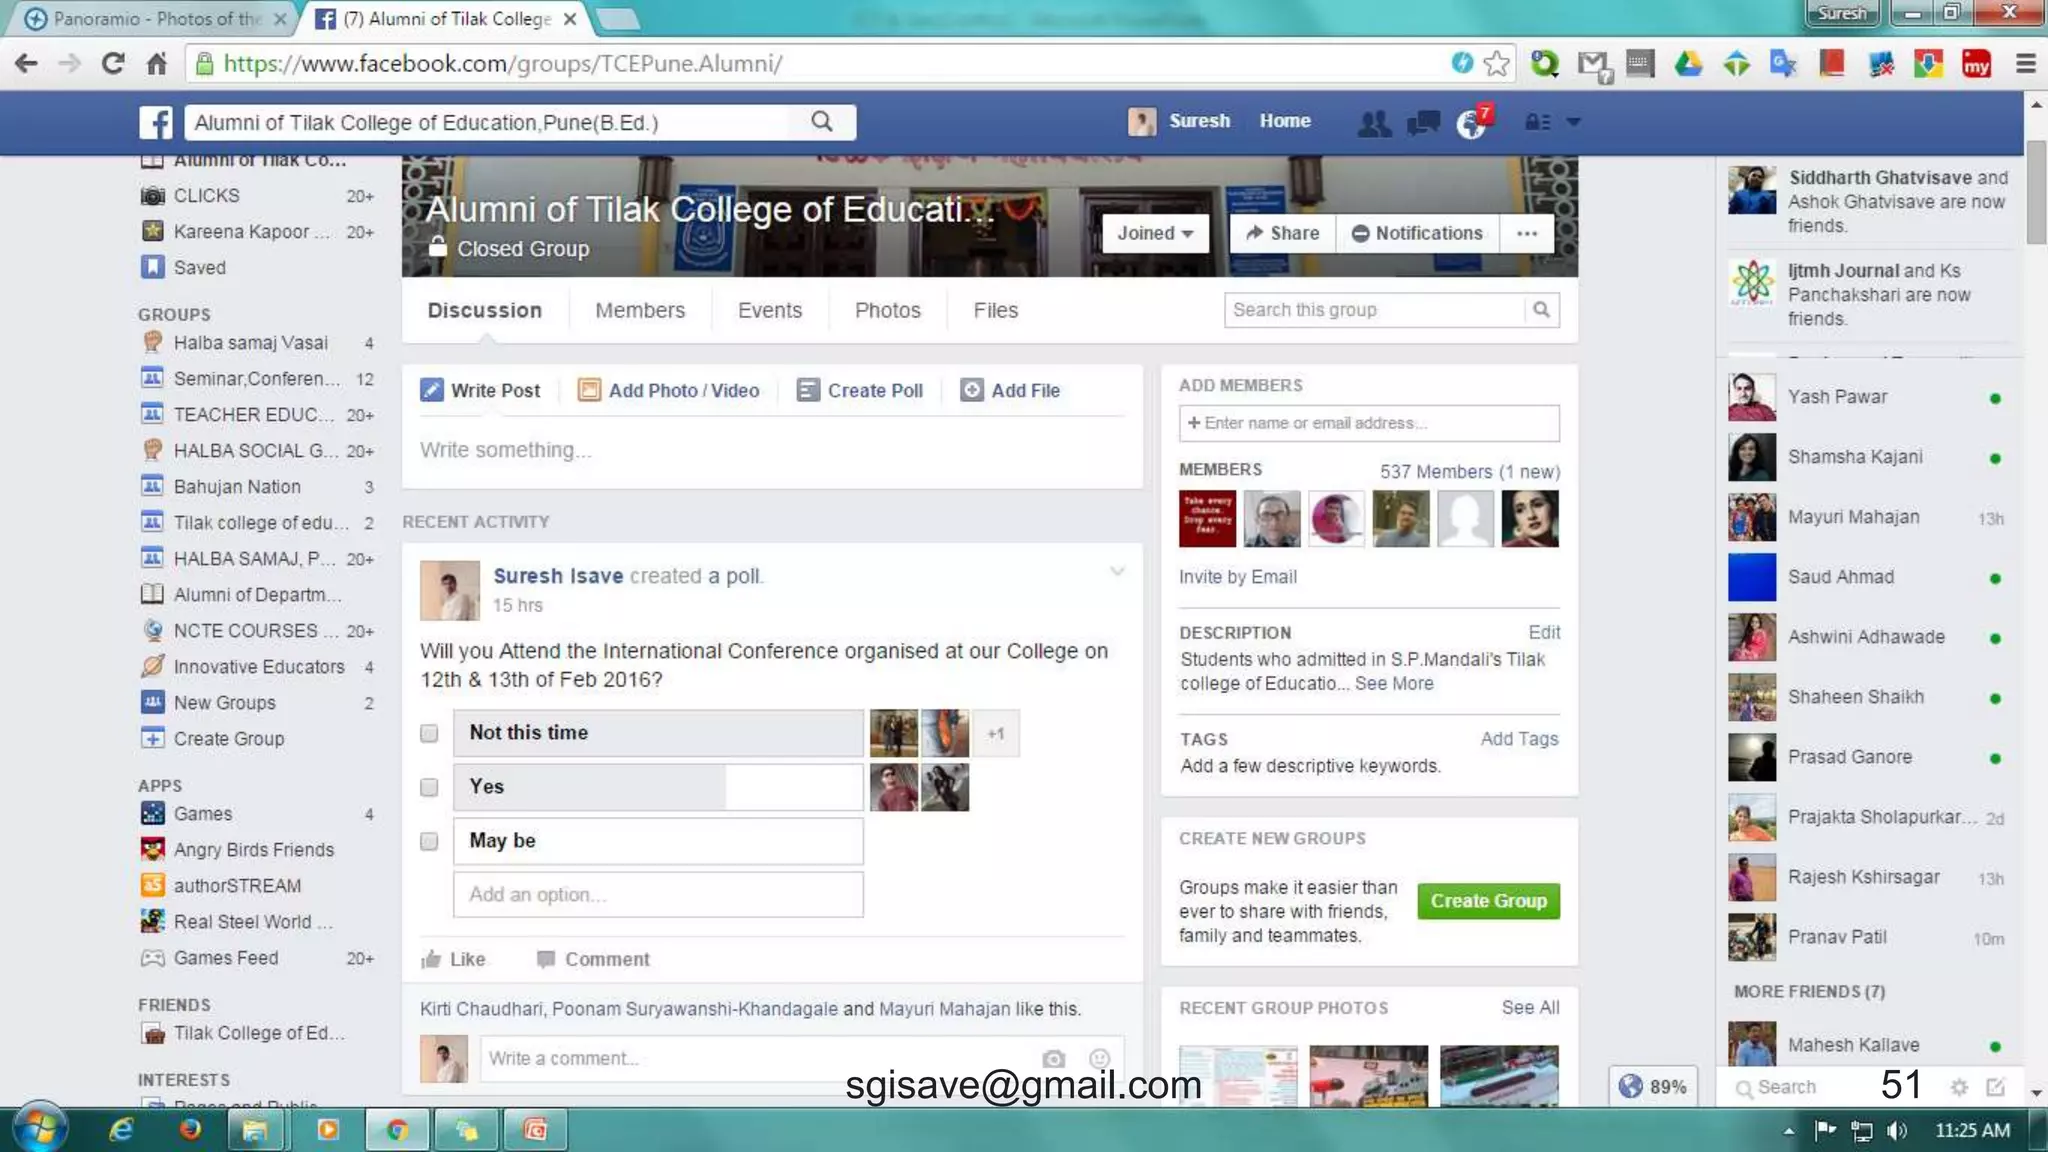Viewport: 2048px width, 1152px height.
Task: Click the green Create Group button
Action: pos(1488,901)
